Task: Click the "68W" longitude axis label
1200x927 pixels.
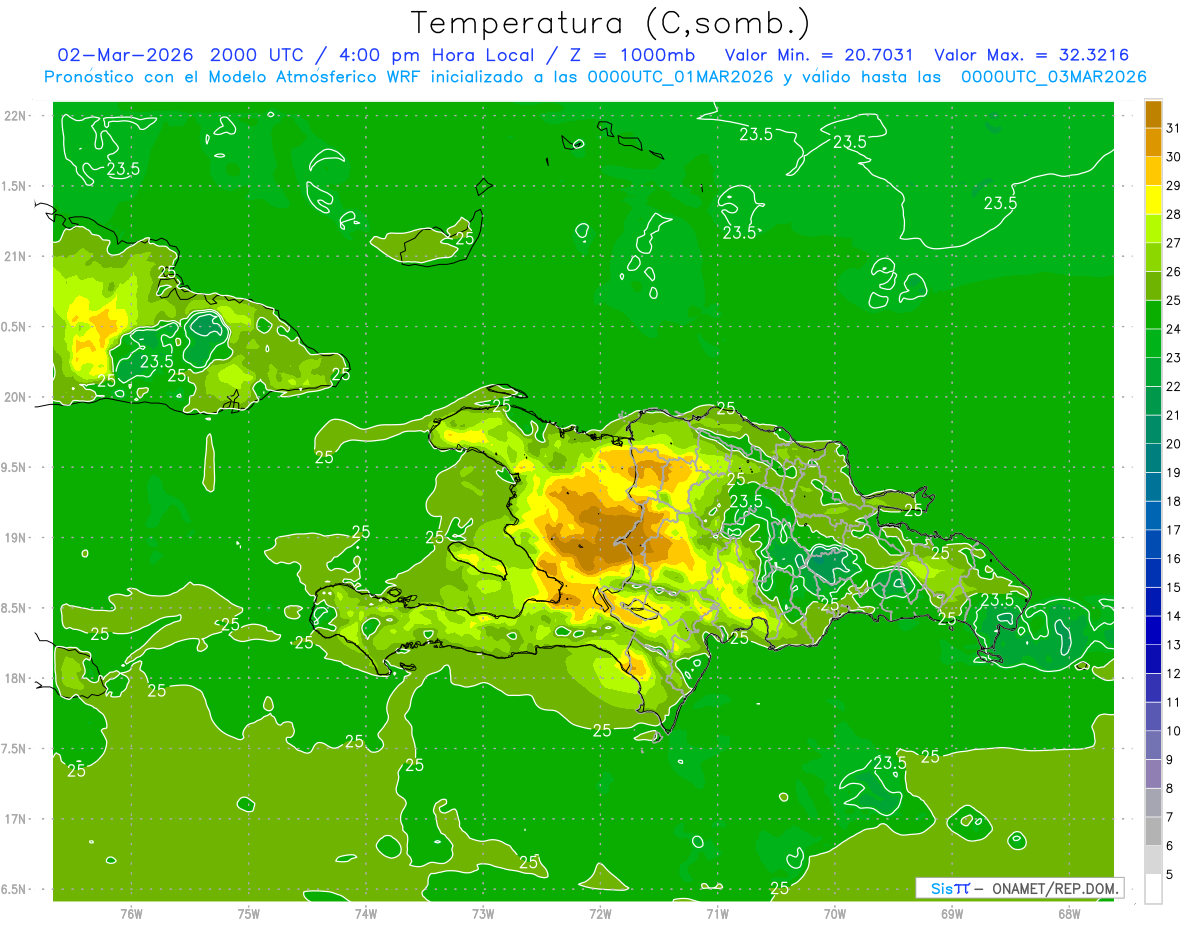Action: tap(1069, 913)
